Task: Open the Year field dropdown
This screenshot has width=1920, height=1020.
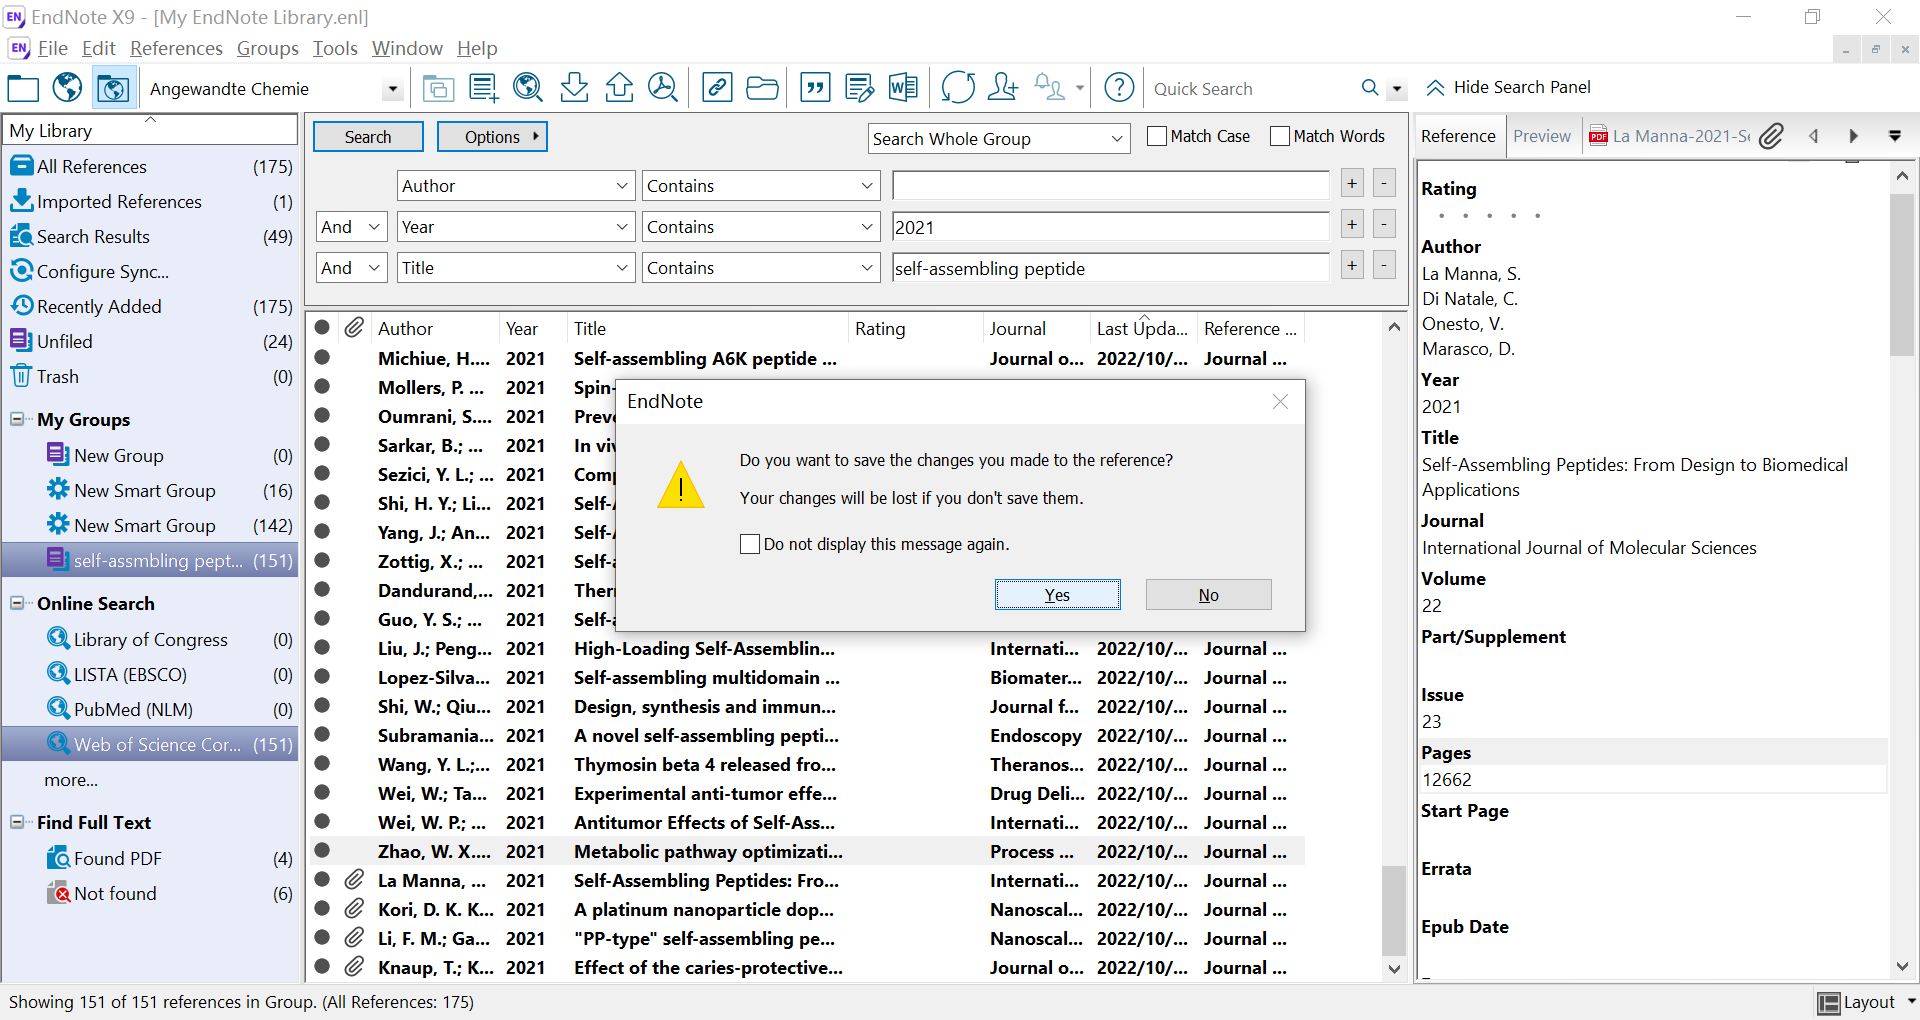Action: pos(516,227)
